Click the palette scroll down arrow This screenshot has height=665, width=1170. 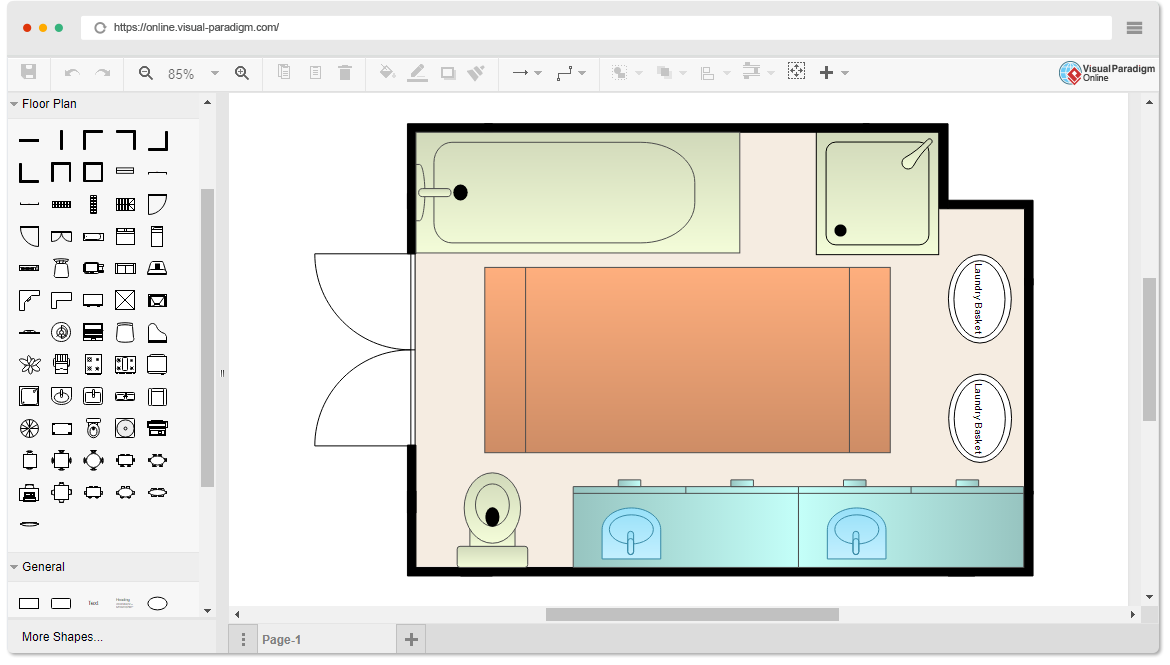pyautogui.click(x=207, y=611)
